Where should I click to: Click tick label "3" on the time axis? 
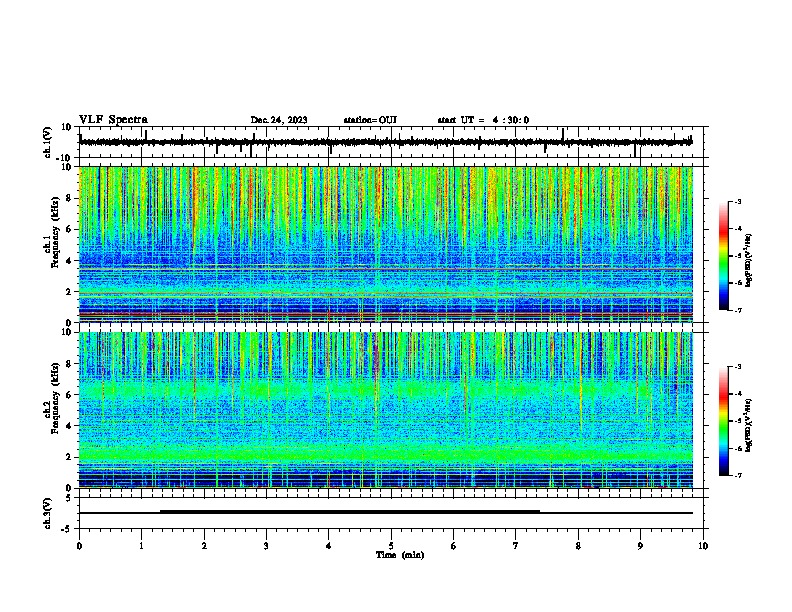[x=266, y=546]
